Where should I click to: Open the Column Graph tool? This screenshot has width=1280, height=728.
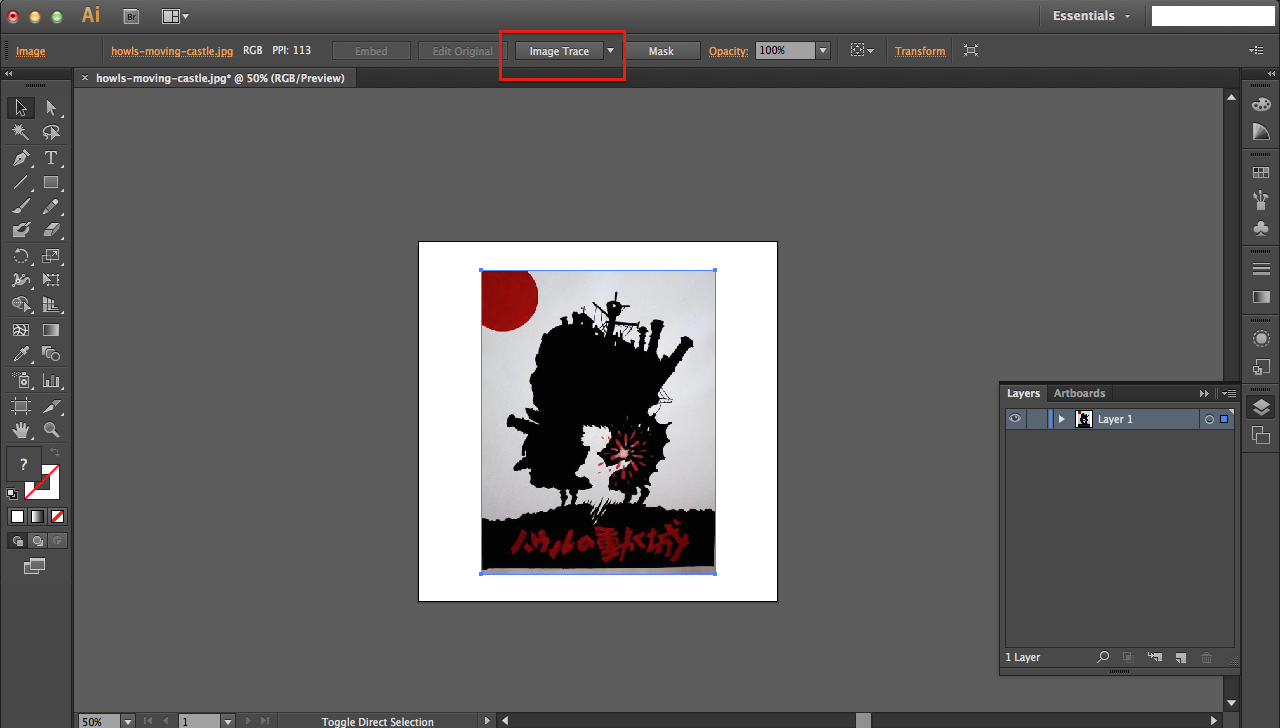point(51,380)
